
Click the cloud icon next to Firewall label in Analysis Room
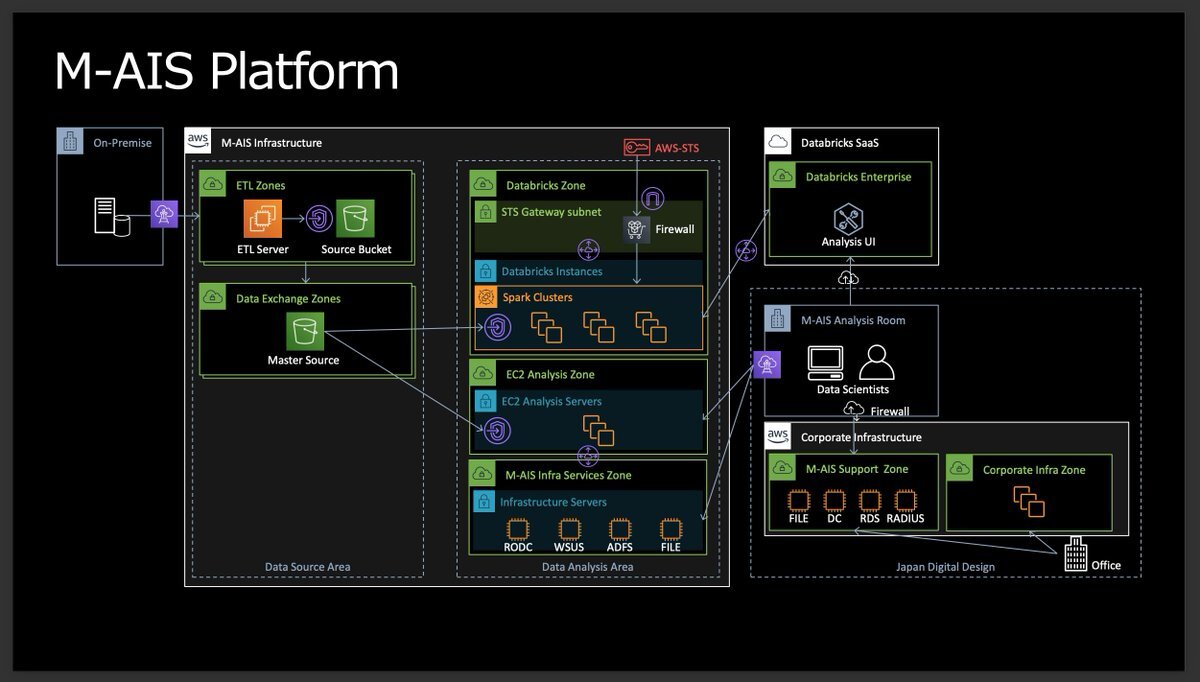coord(854,409)
